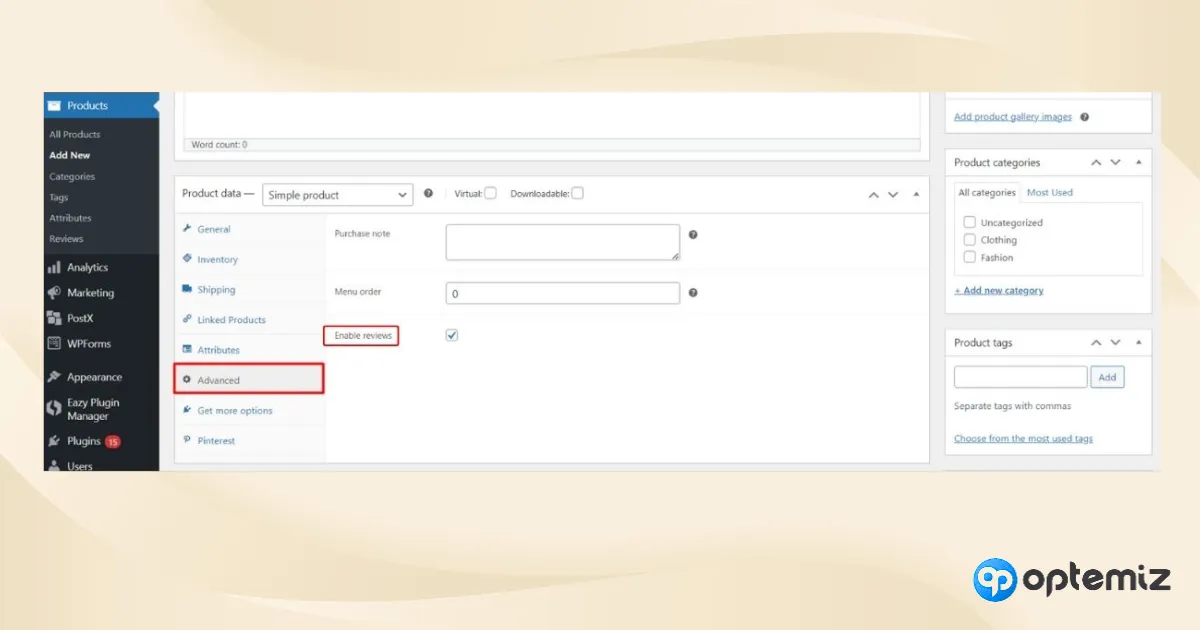The height and width of the screenshot is (630, 1200).
Task: Move the Product data panel down
Action: point(893,194)
